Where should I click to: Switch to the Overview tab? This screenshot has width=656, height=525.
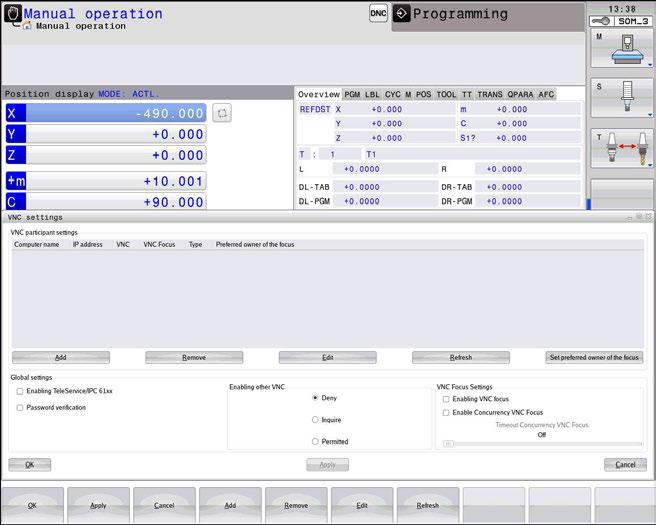click(x=319, y=95)
